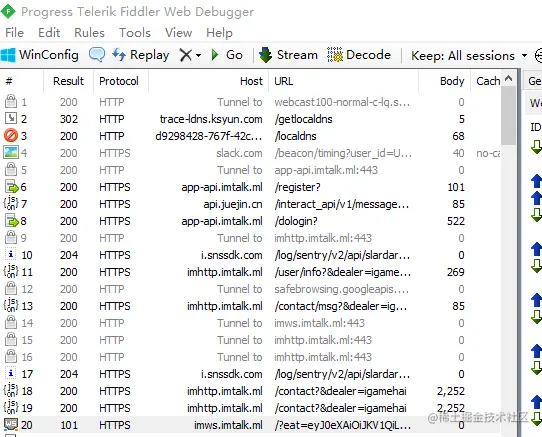Click URL /contact/msg?&dealer=ig...
The width and height of the screenshot is (542, 437).
tap(340, 306)
